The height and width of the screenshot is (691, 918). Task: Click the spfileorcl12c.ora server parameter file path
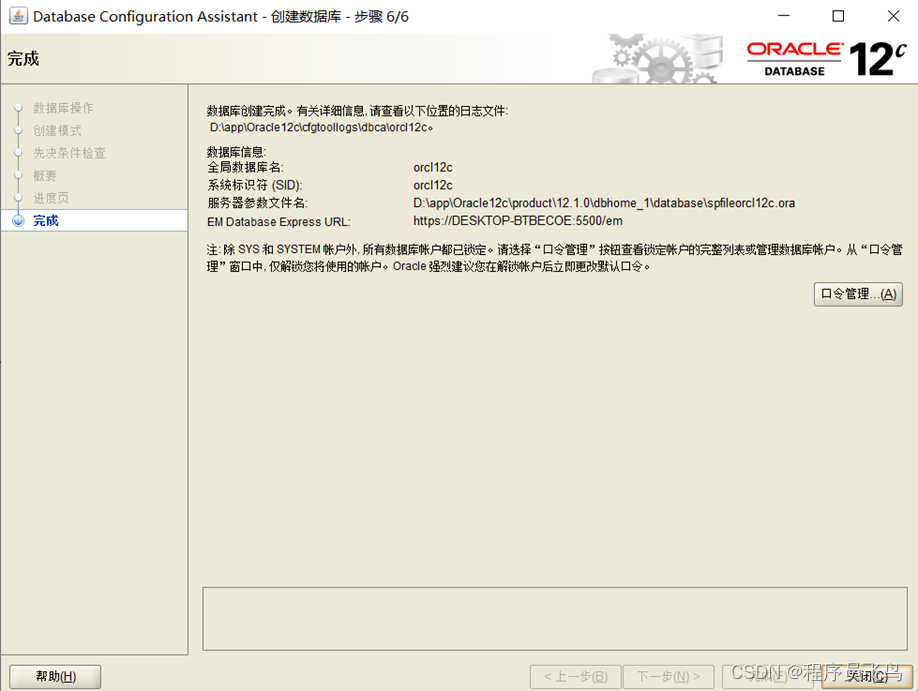pyautogui.click(x=604, y=203)
